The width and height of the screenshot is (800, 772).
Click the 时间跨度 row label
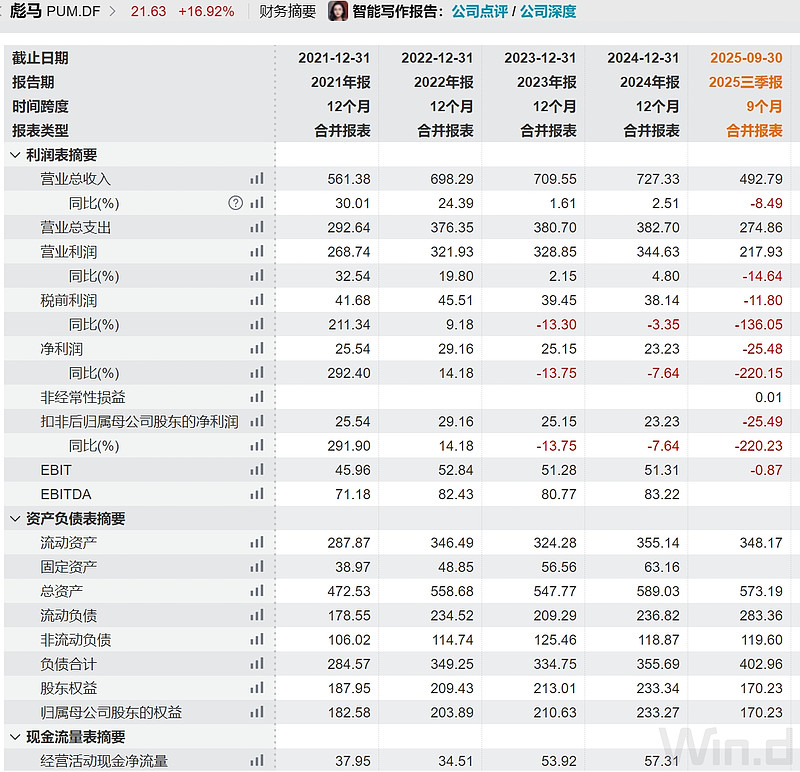pyautogui.click(x=40, y=106)
